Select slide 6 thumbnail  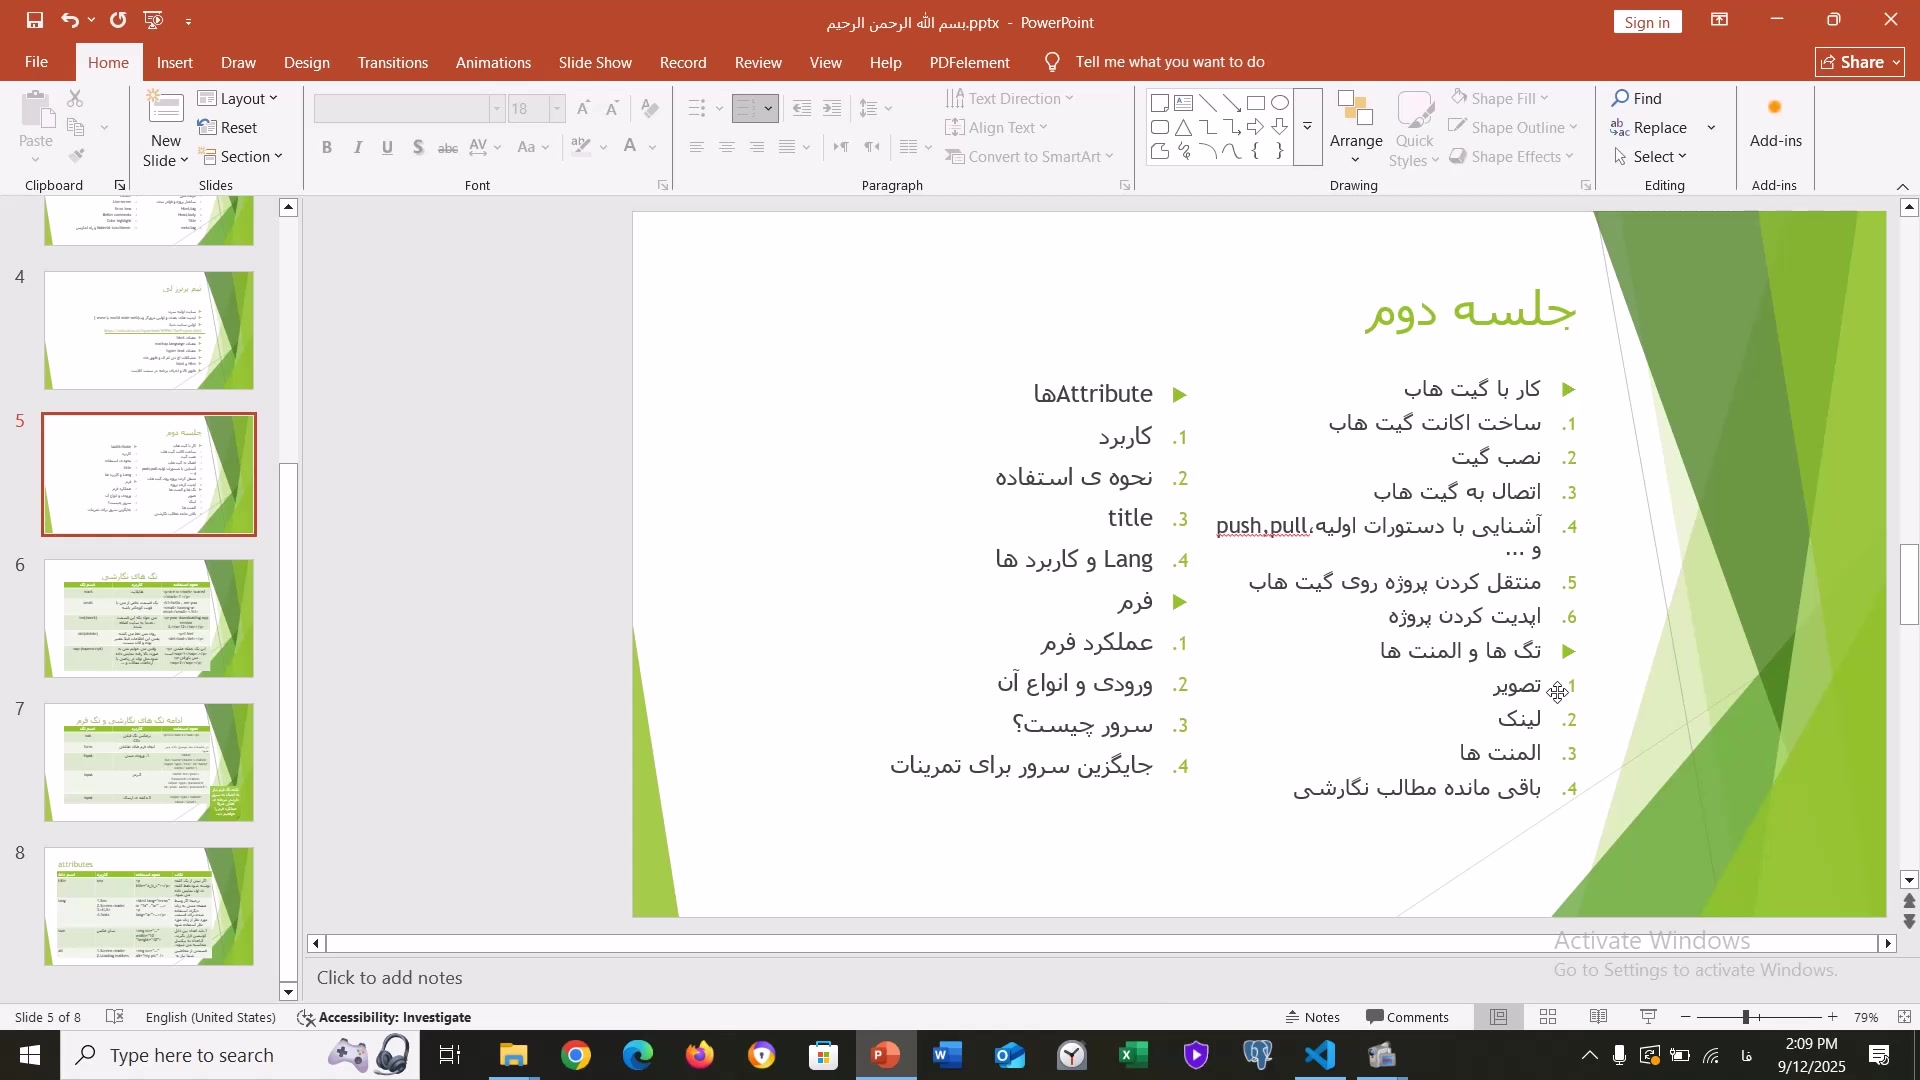(149, 619)
